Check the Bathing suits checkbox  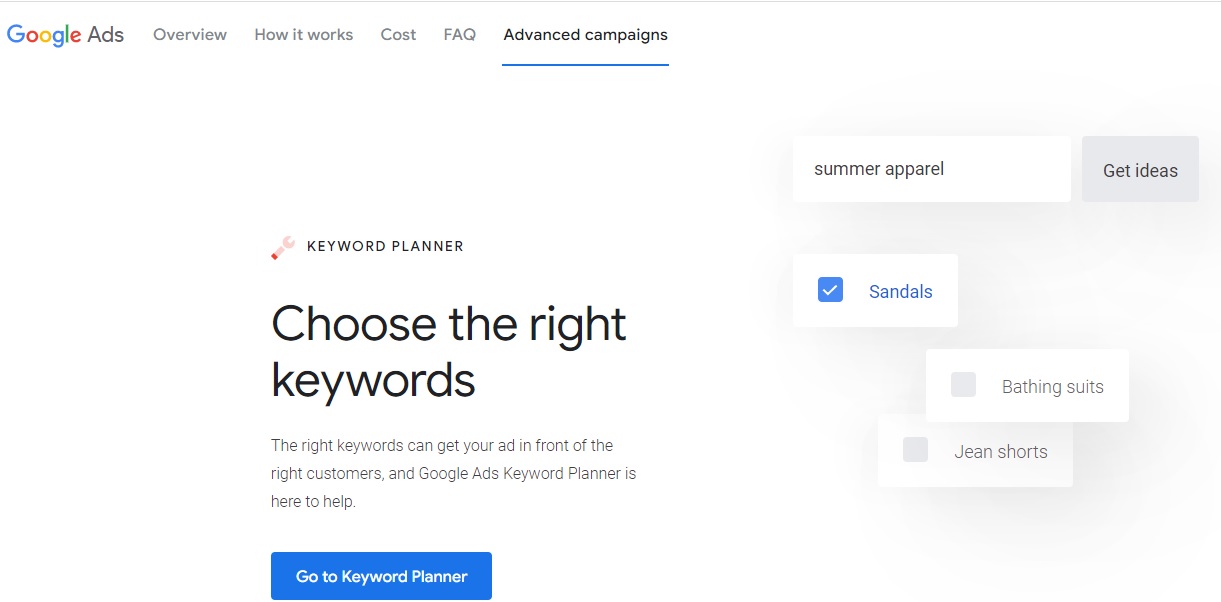(x=963, y=385)
